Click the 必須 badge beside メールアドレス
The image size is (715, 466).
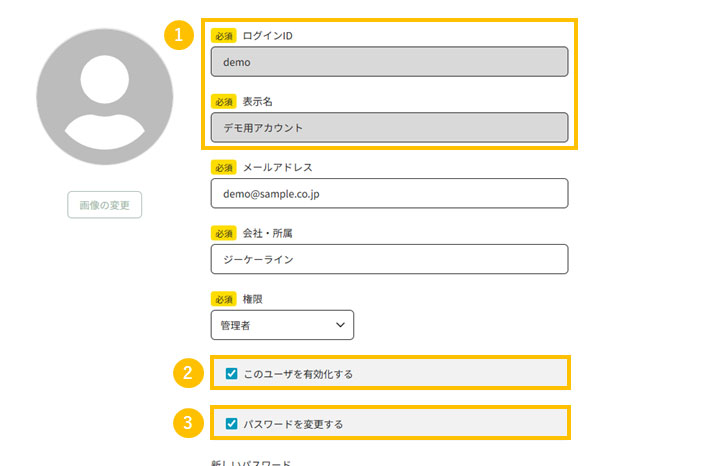point(223,167)
